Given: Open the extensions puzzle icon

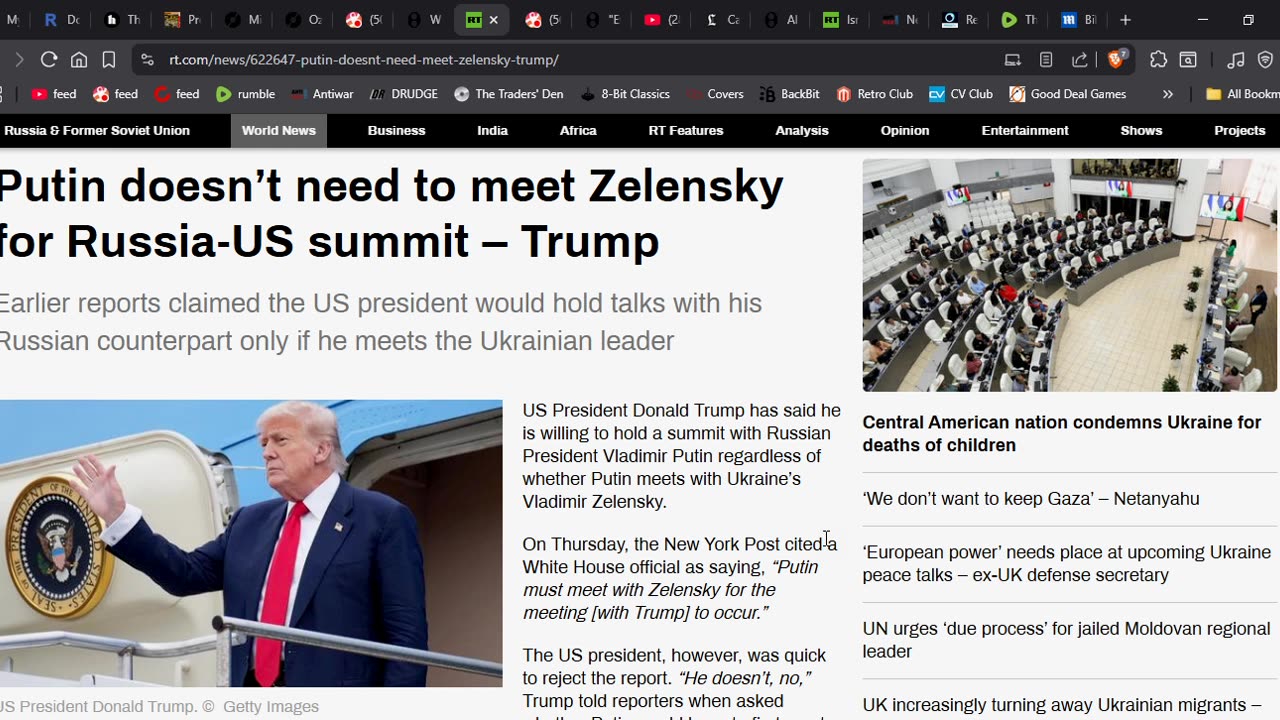Looking at the screenshot, I should coord(1158,60).
